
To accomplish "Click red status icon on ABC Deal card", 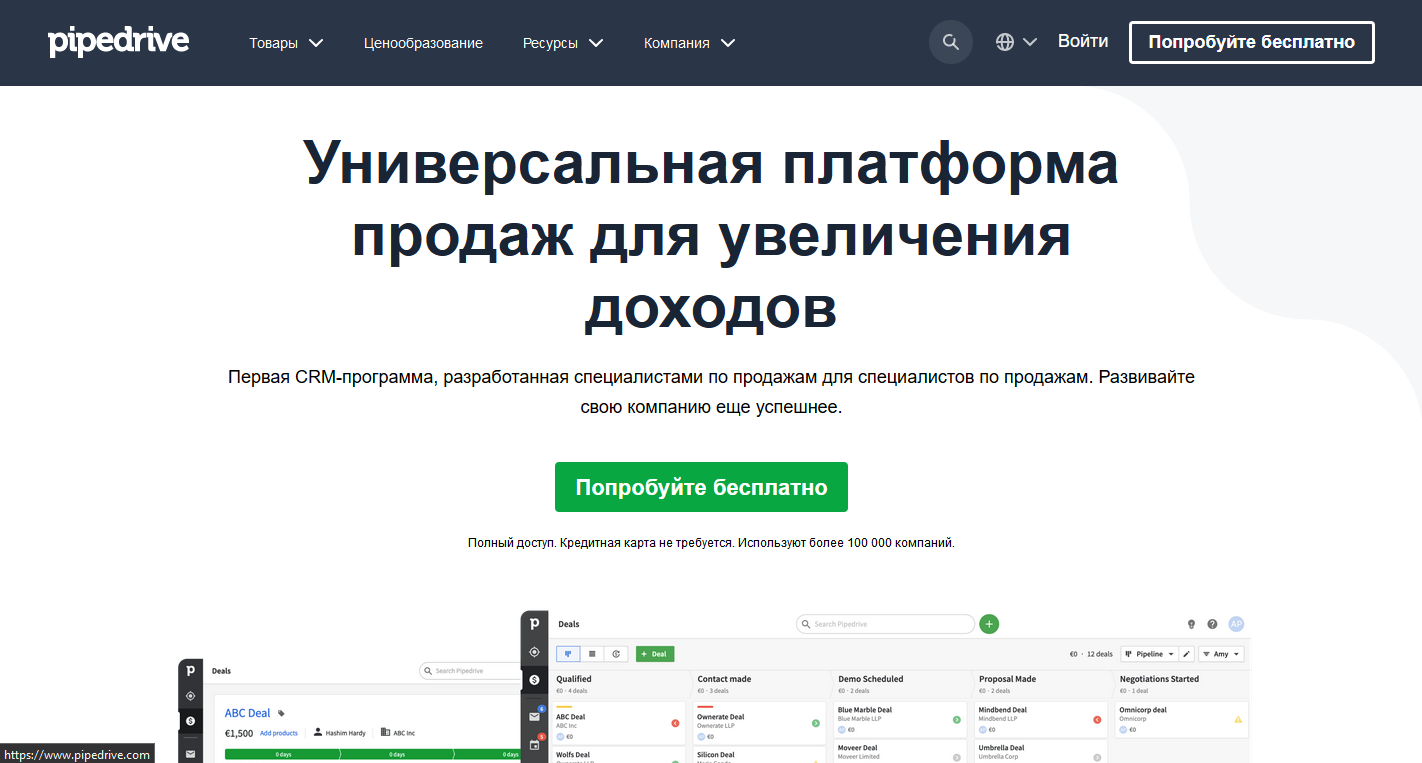I will pyautogui.click(x=675, y=723).
